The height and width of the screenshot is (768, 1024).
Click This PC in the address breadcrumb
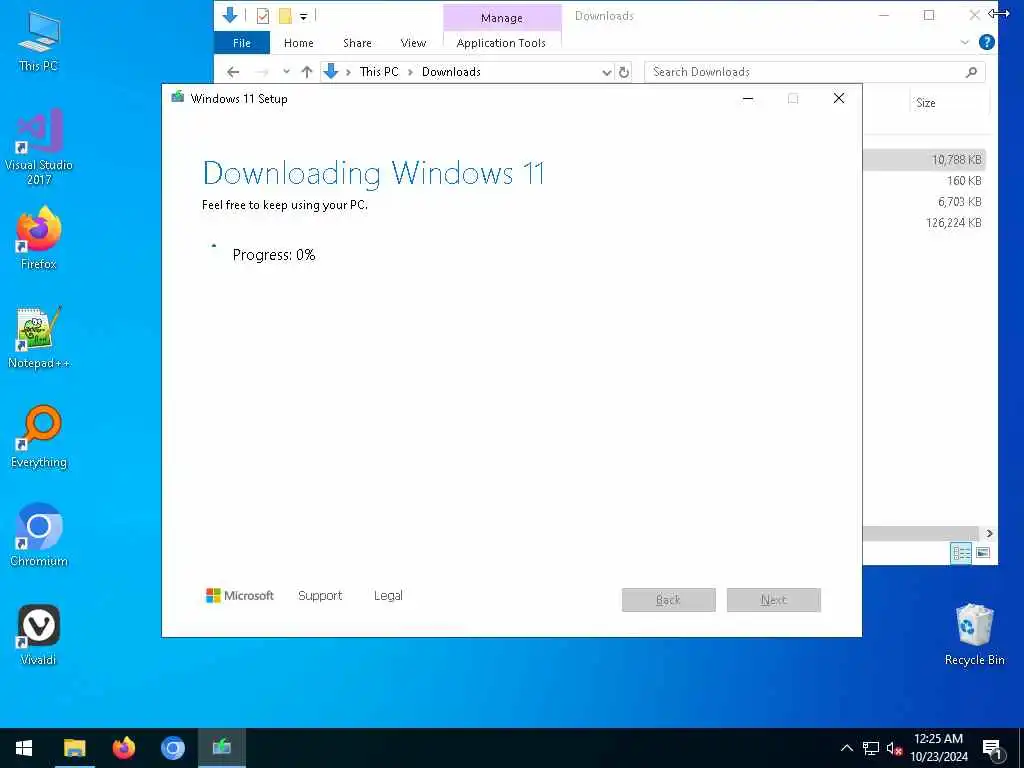coord(379,72)
